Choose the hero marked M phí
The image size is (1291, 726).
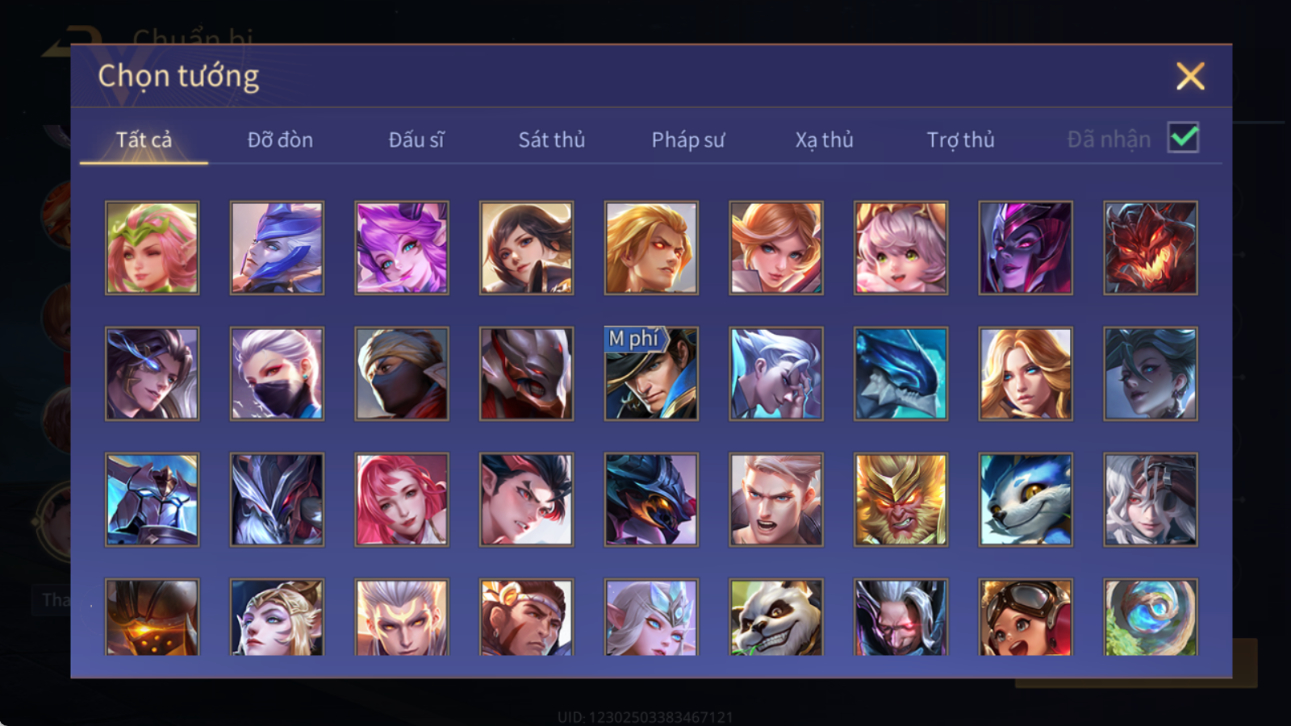point(651,374)
